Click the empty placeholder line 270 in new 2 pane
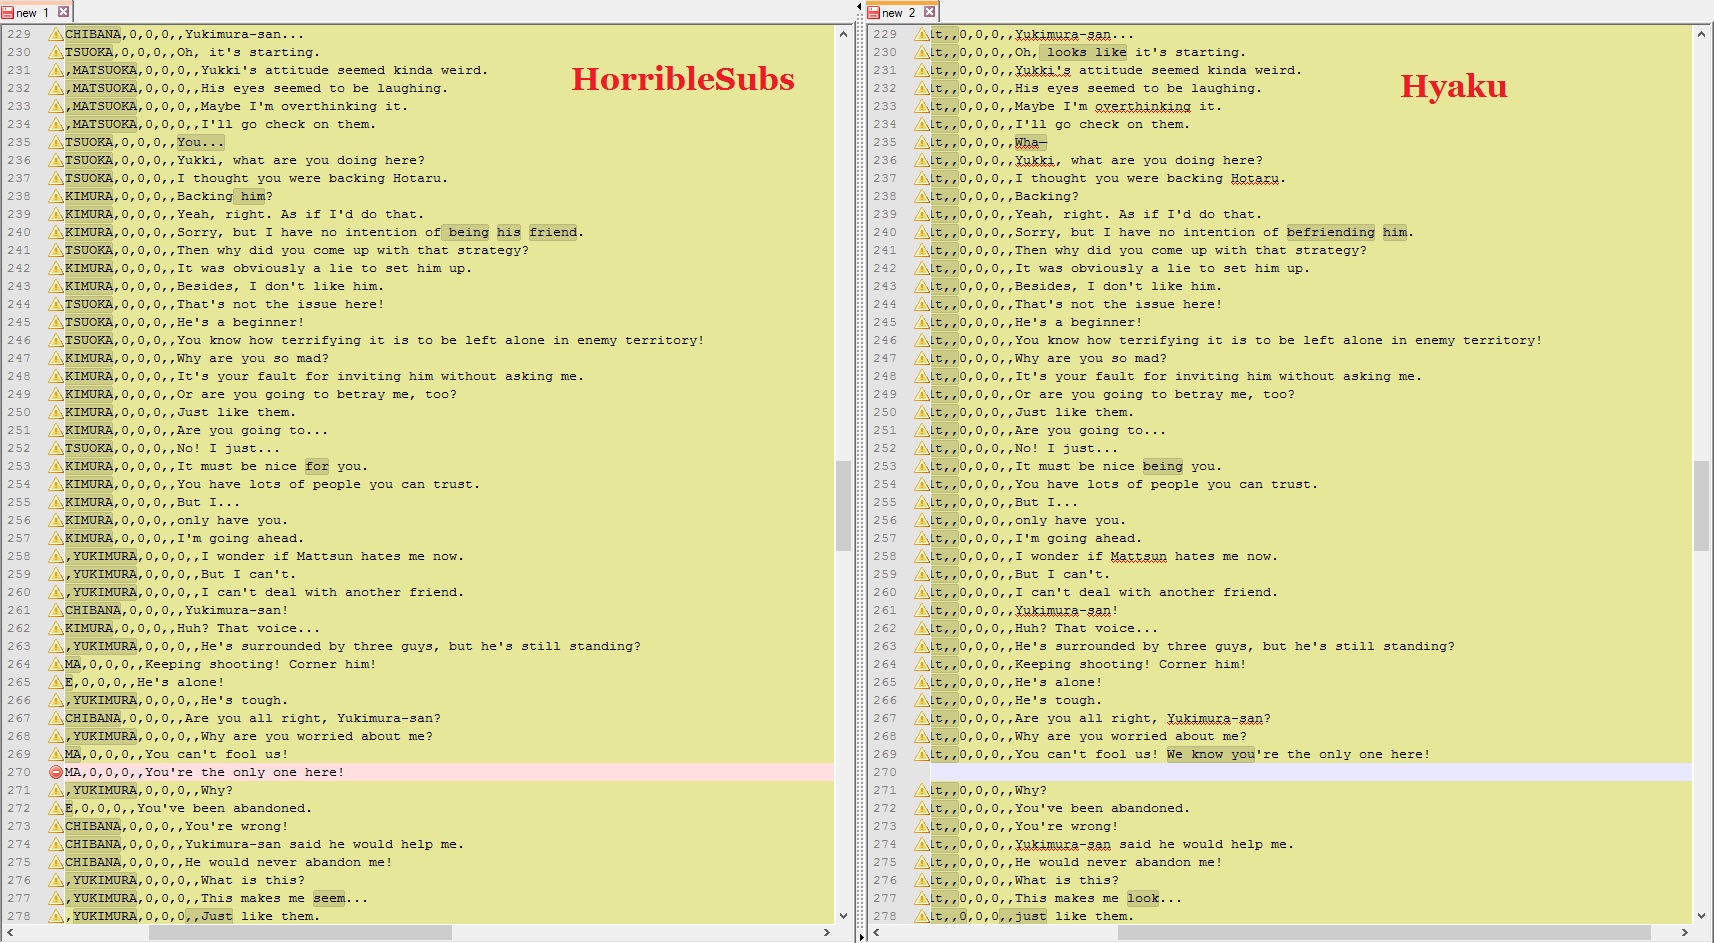 [1310, 772]
